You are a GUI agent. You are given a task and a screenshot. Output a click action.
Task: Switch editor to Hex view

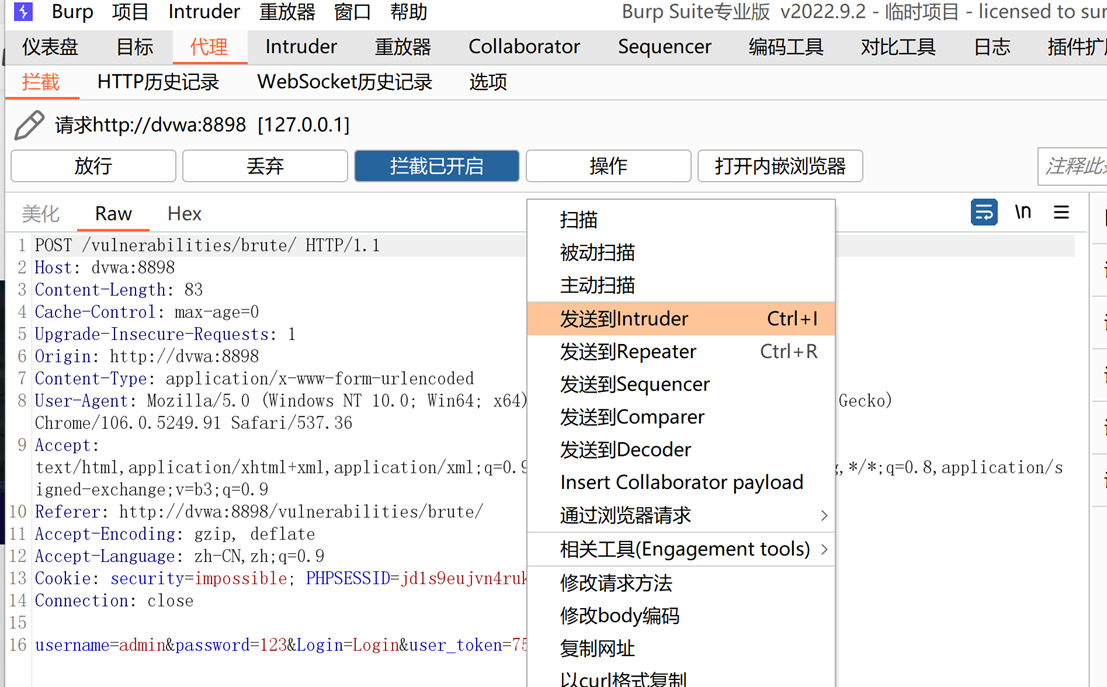(x=184, y=213)
